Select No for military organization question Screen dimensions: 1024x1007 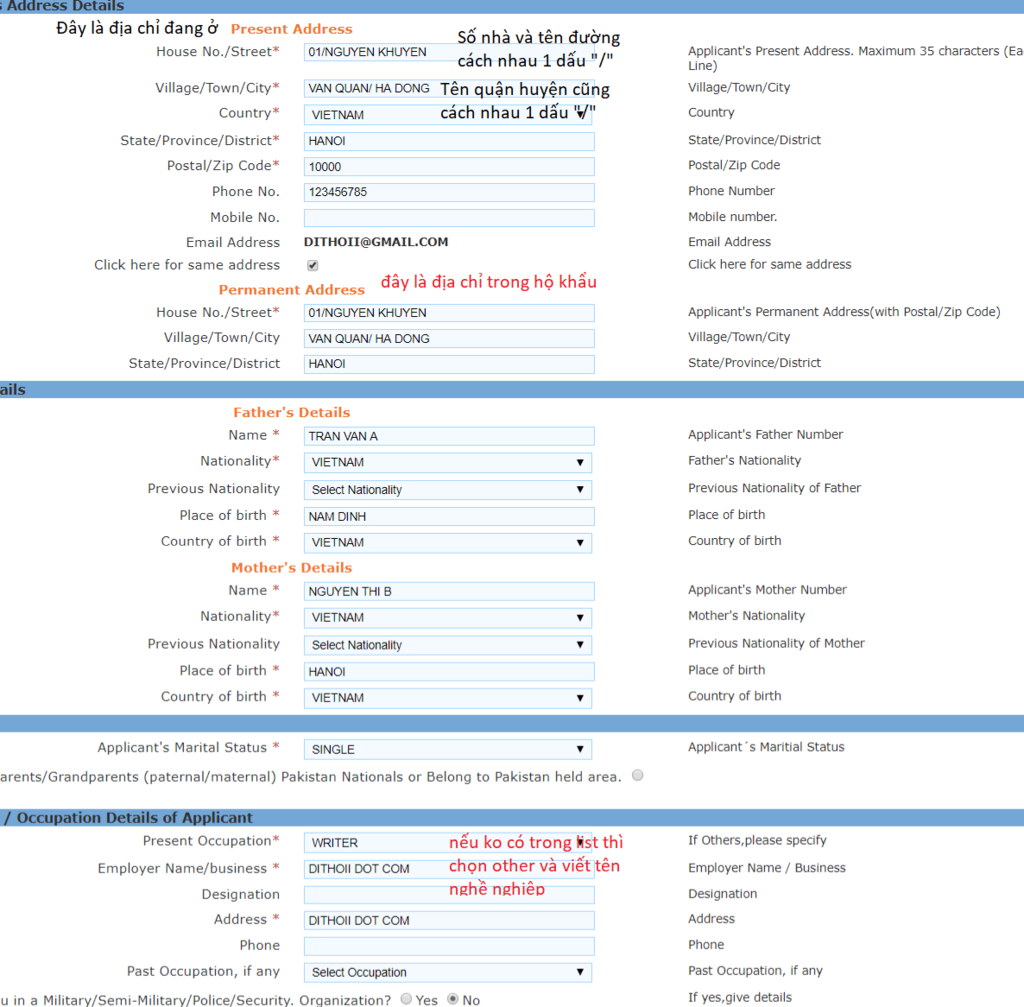pos(453,999)
